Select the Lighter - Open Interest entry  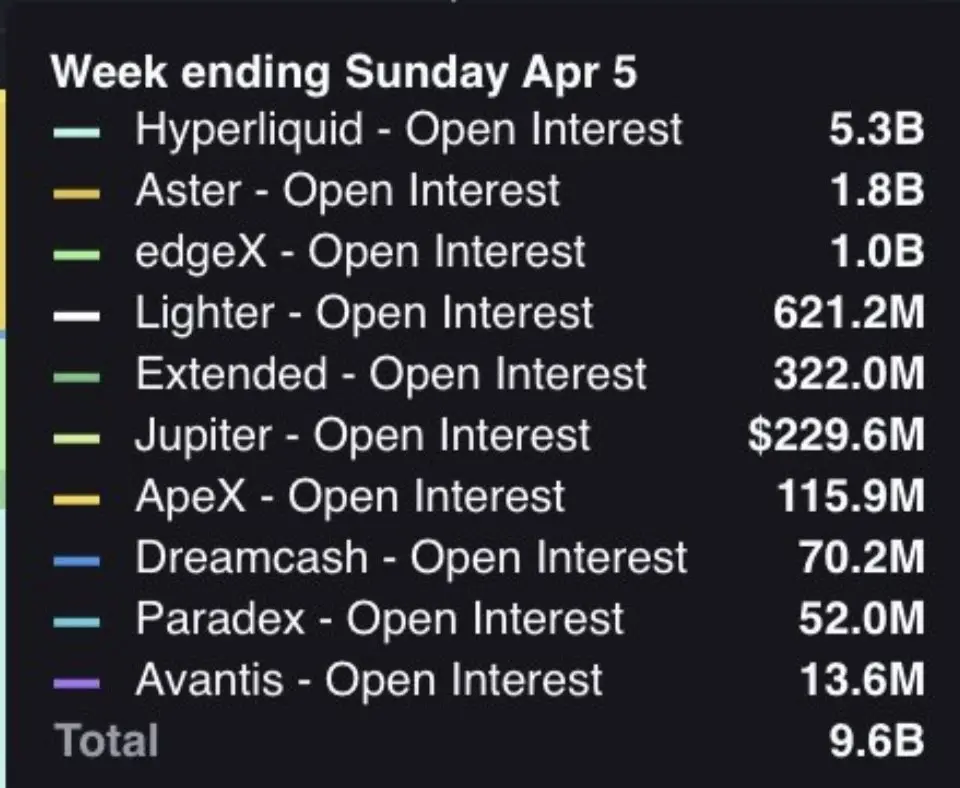(489, 313)
